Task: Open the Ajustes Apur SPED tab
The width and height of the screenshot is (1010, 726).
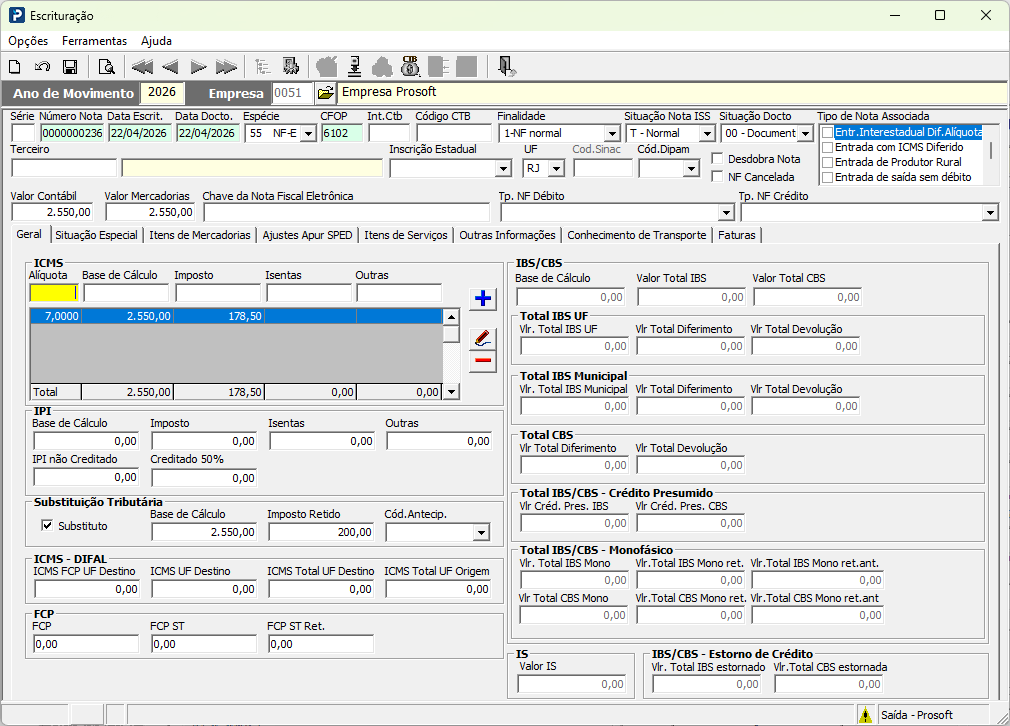Action: coord(307,235)
